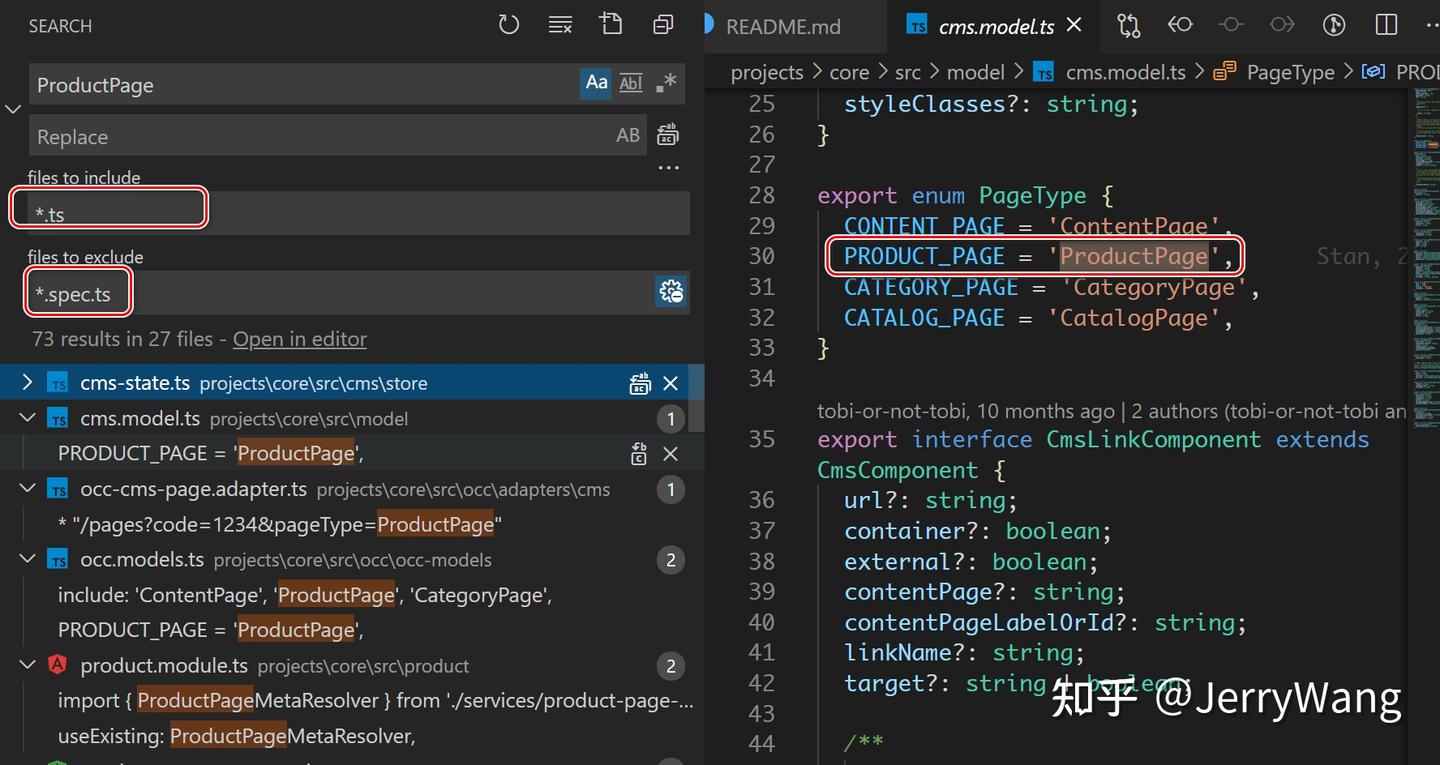
Task: Click the Open in editor link
Action: click(300, 339)
